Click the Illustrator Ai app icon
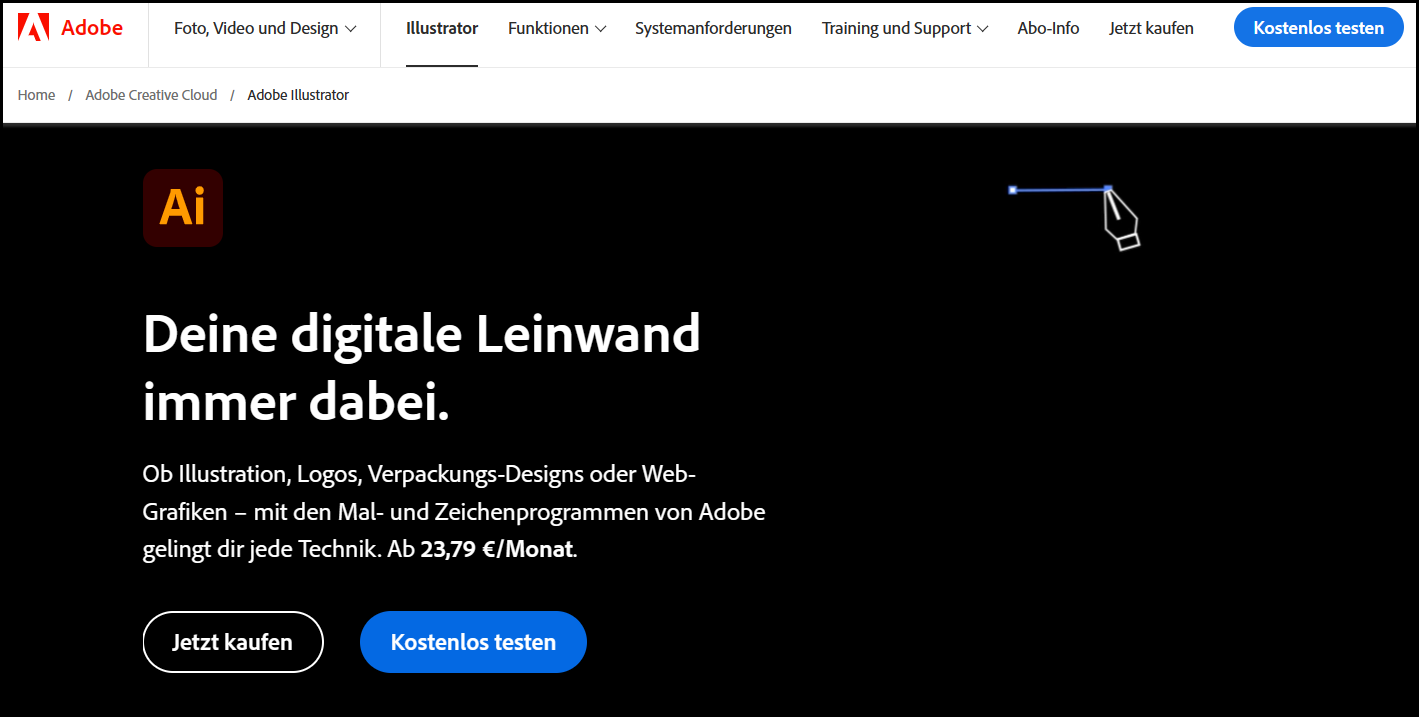This screenshot has height=717, width=1419. (x=183, y=208)
